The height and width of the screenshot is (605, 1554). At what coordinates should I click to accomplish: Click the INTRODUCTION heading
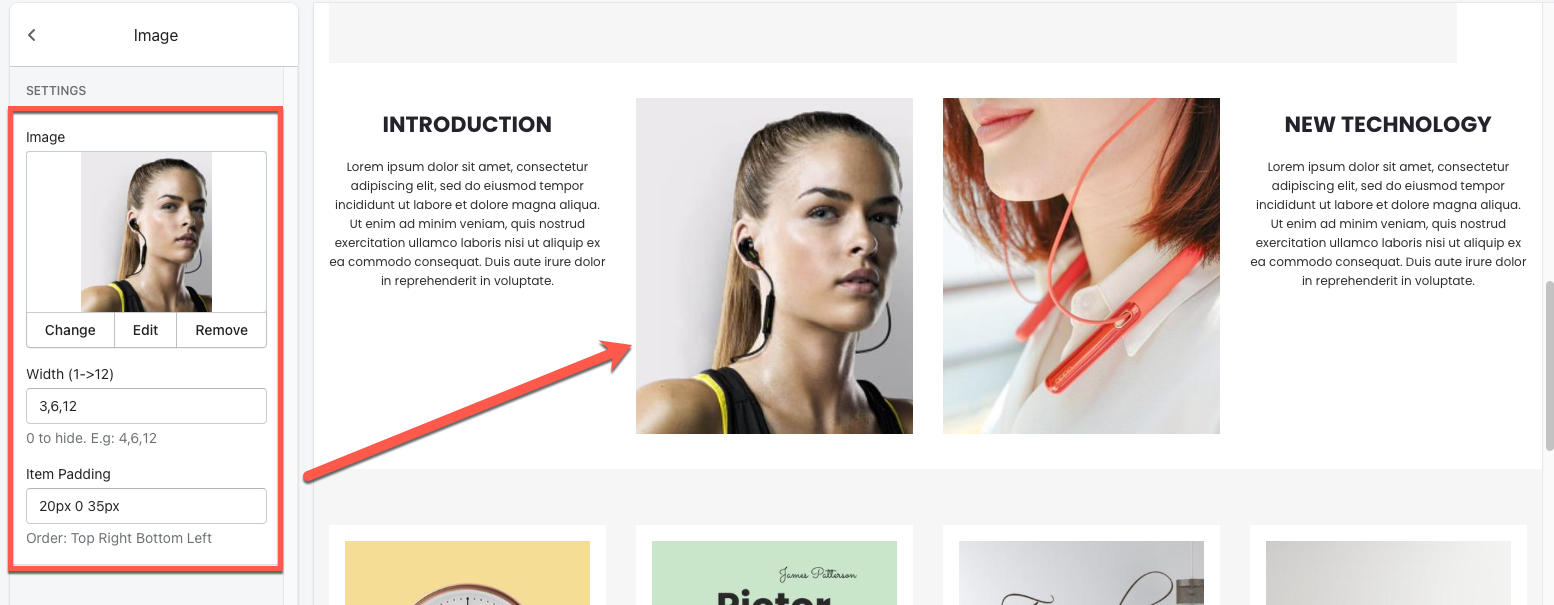(467, 124)
